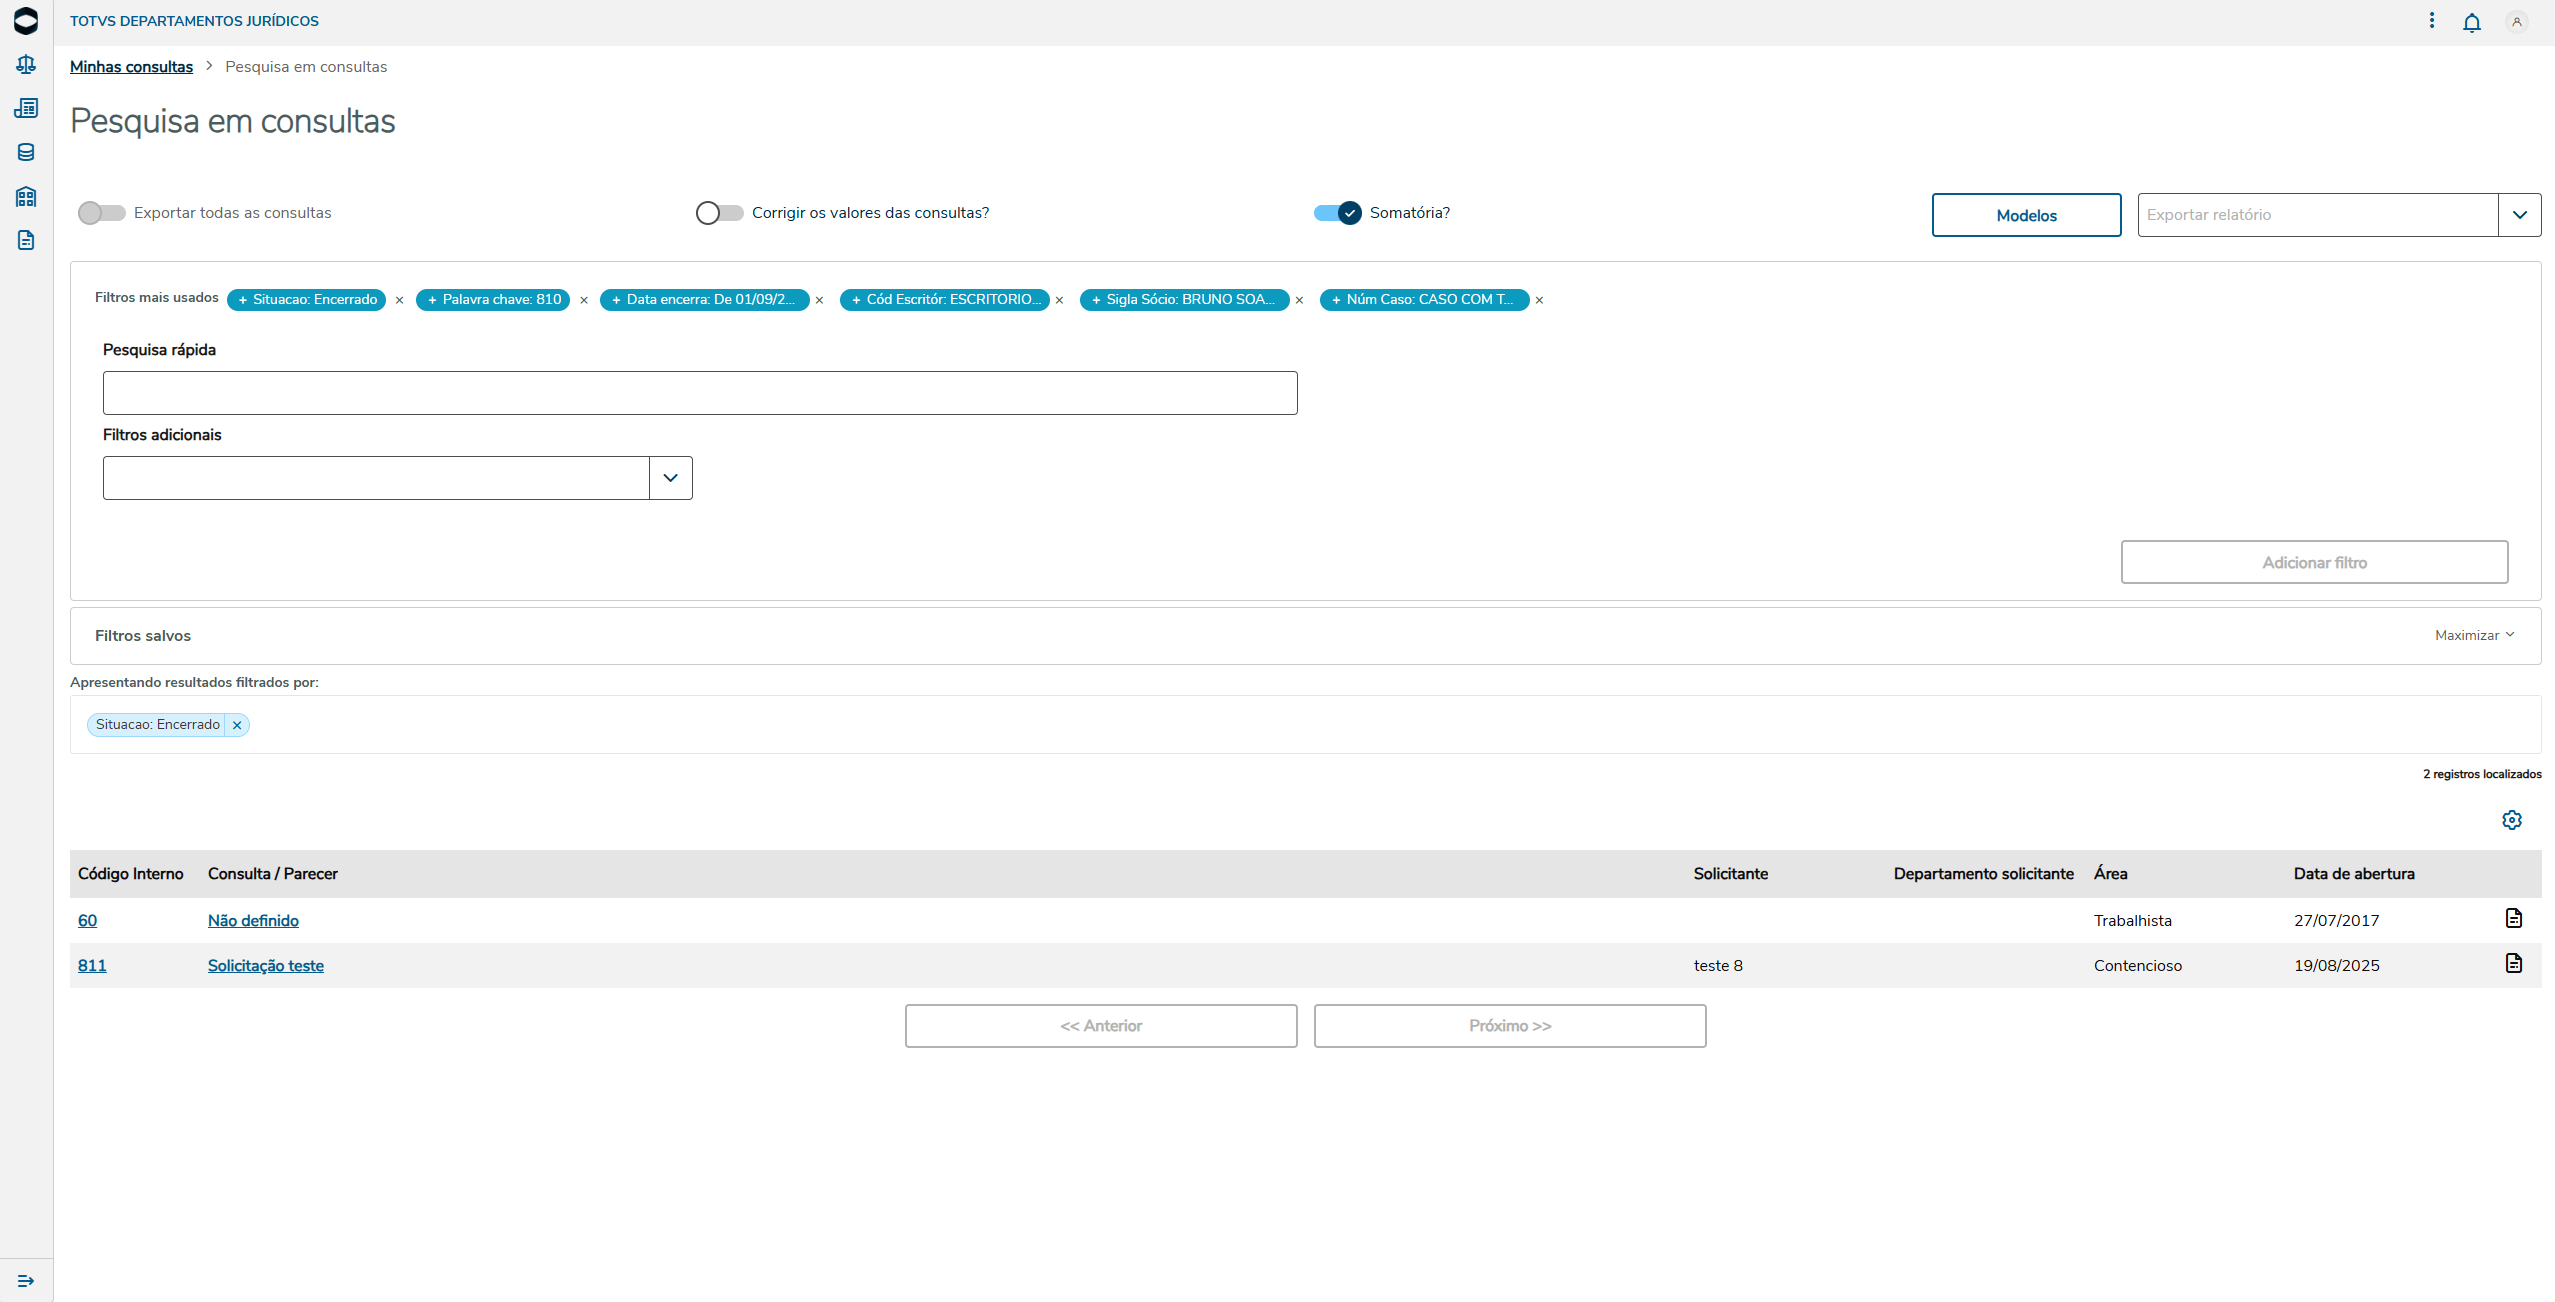Open the Solicitação teste link
2555x1302 pixels.
point(265,965)
